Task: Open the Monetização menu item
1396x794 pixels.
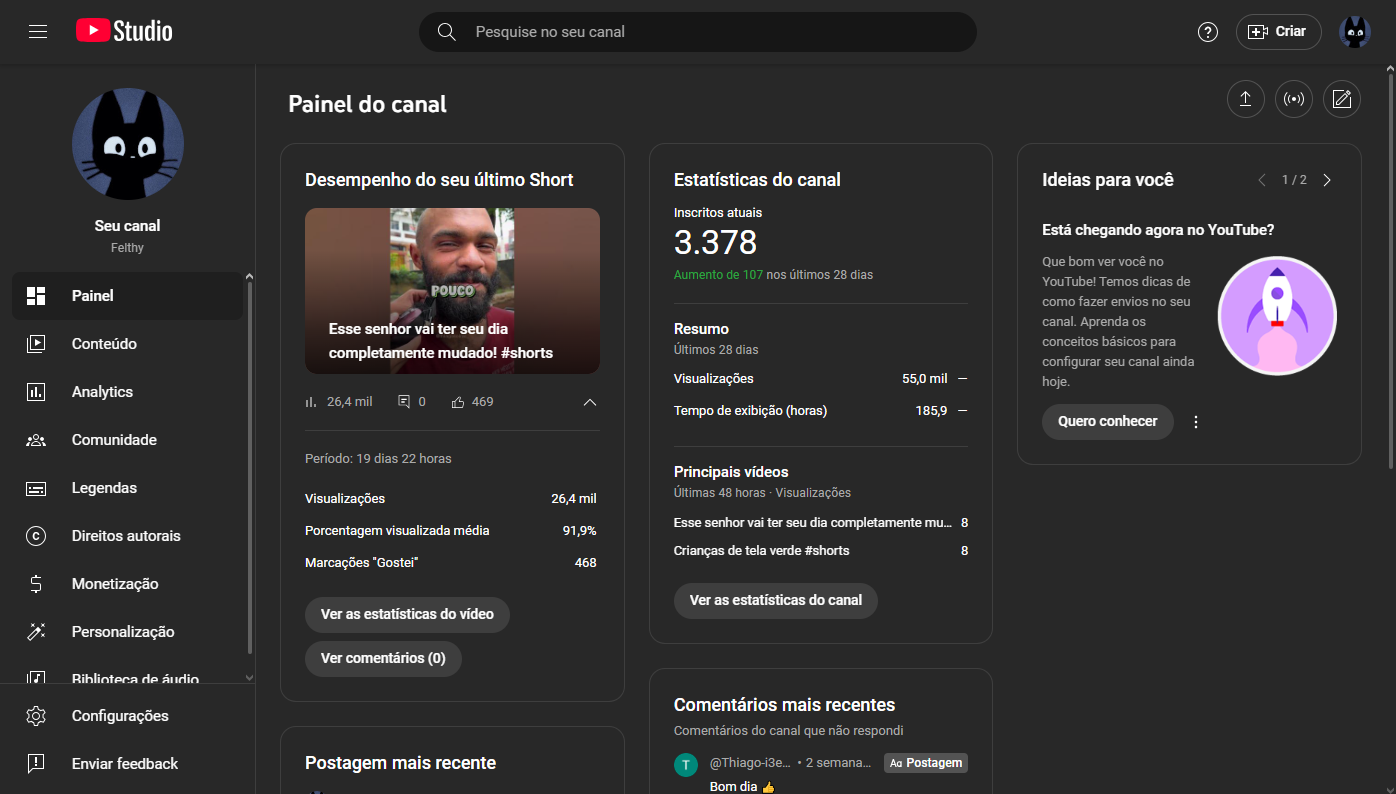Action: click(x=127, y=584)
